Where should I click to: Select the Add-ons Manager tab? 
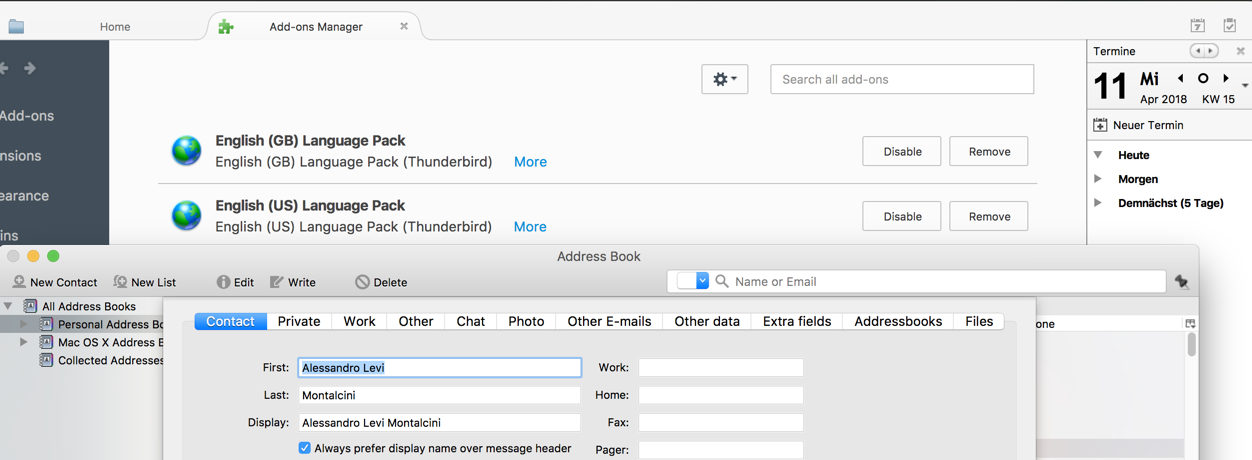[315, 27]
